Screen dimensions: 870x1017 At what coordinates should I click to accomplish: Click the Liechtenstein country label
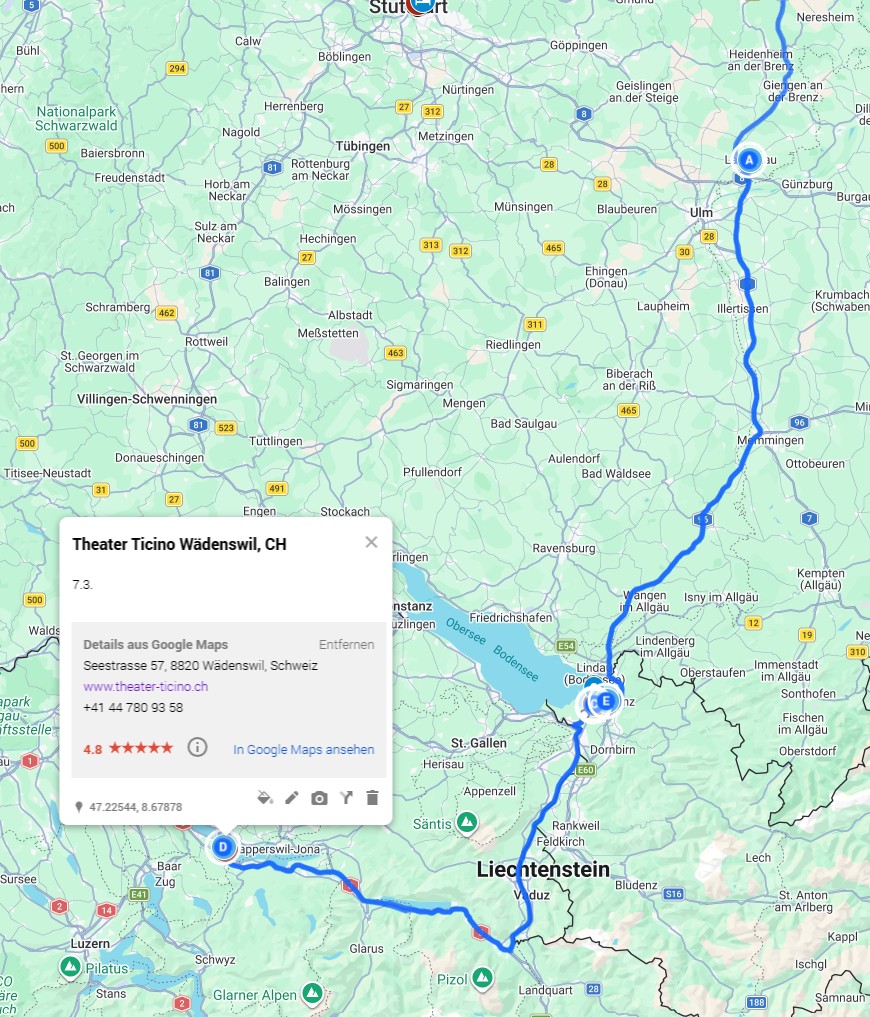click(x=543, y=869)
